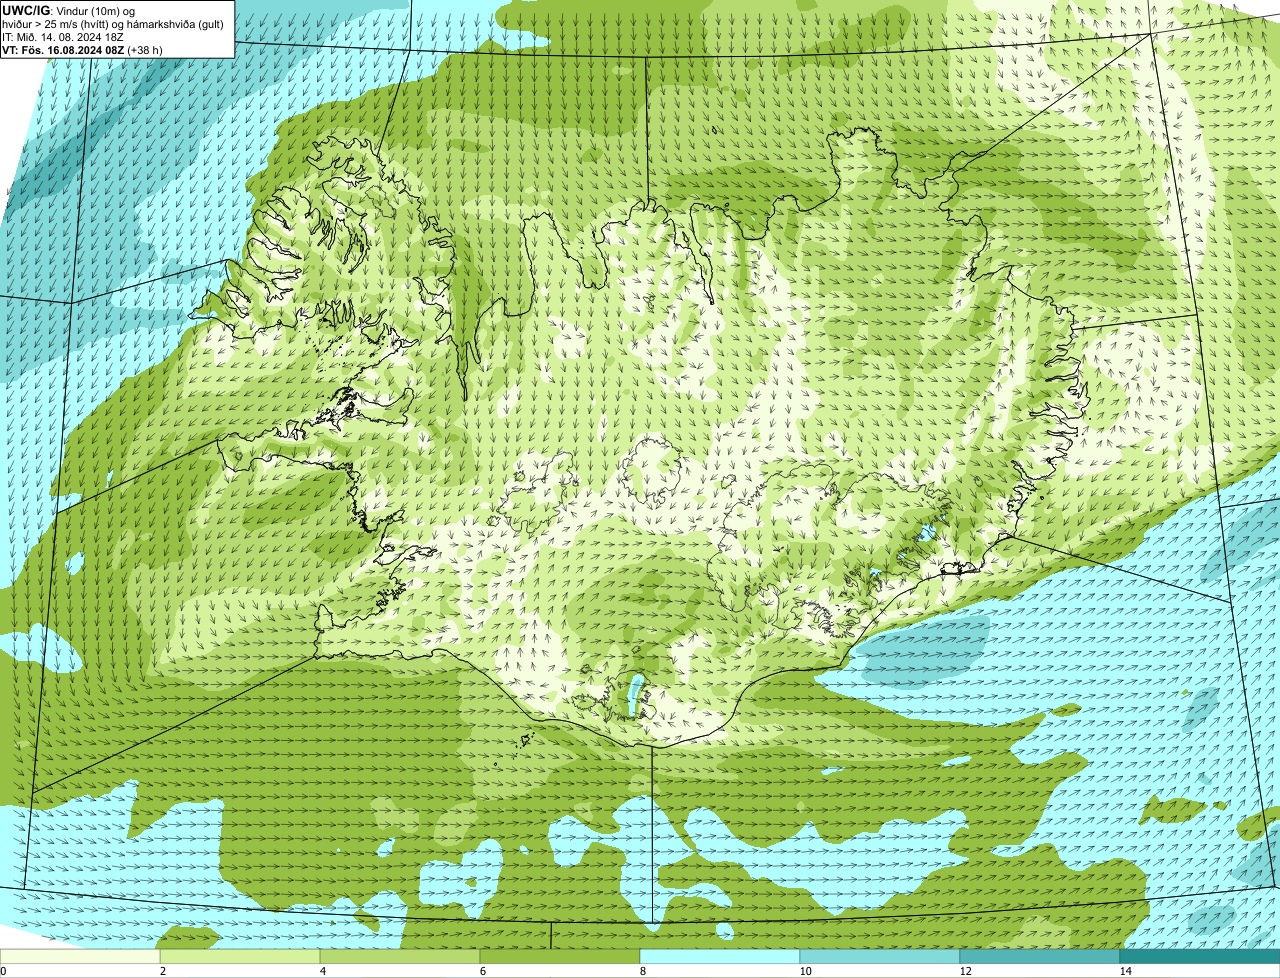
Task: Click legend scale label "0"
Action: [x=3, y=971]
